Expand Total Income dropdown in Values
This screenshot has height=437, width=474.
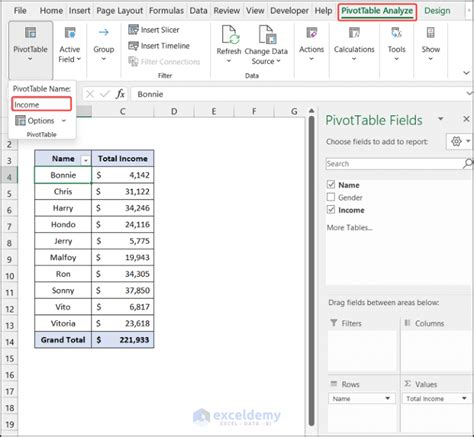[464, 398]
